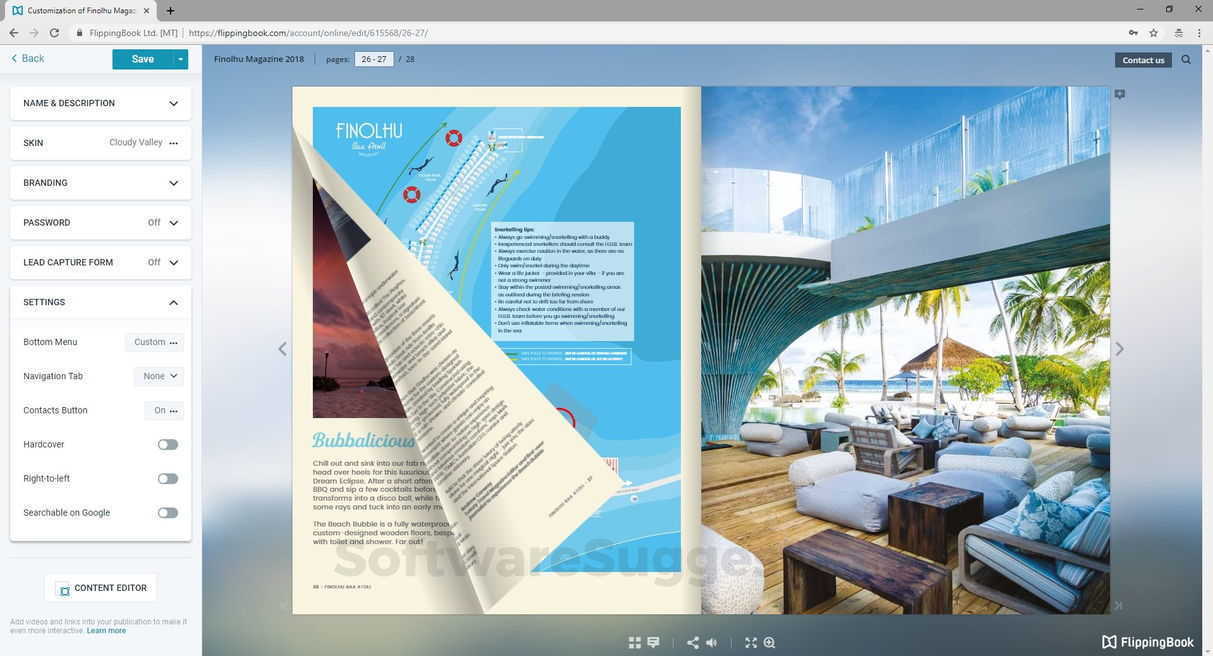Click the FlippingBook logo in the bottom corner
The width and height of the screenshot is (1213, 656).
point(1146,641)
